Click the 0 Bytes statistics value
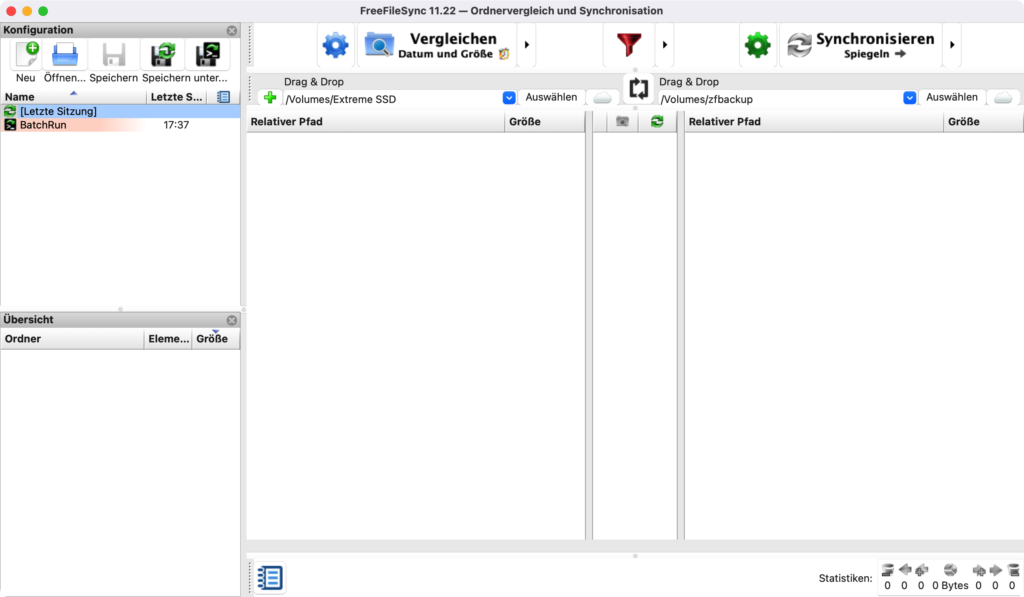 pyautogui.click(x=950, y=585)
